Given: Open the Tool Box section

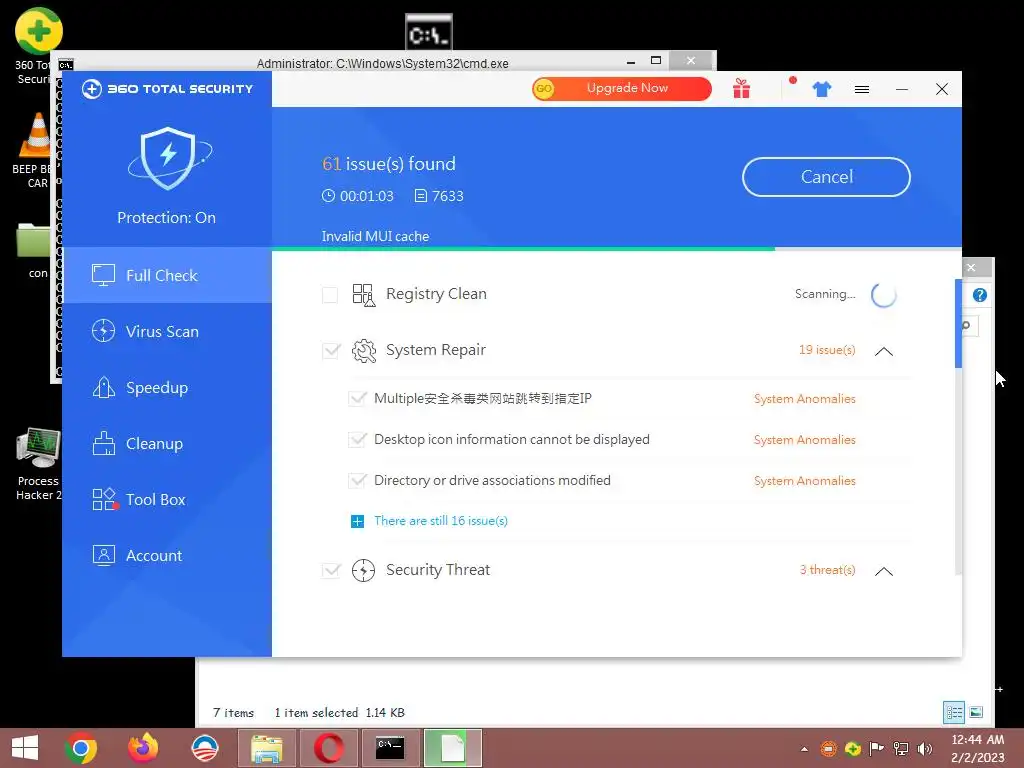Looking at the screenshot, I should coord(167,500).
